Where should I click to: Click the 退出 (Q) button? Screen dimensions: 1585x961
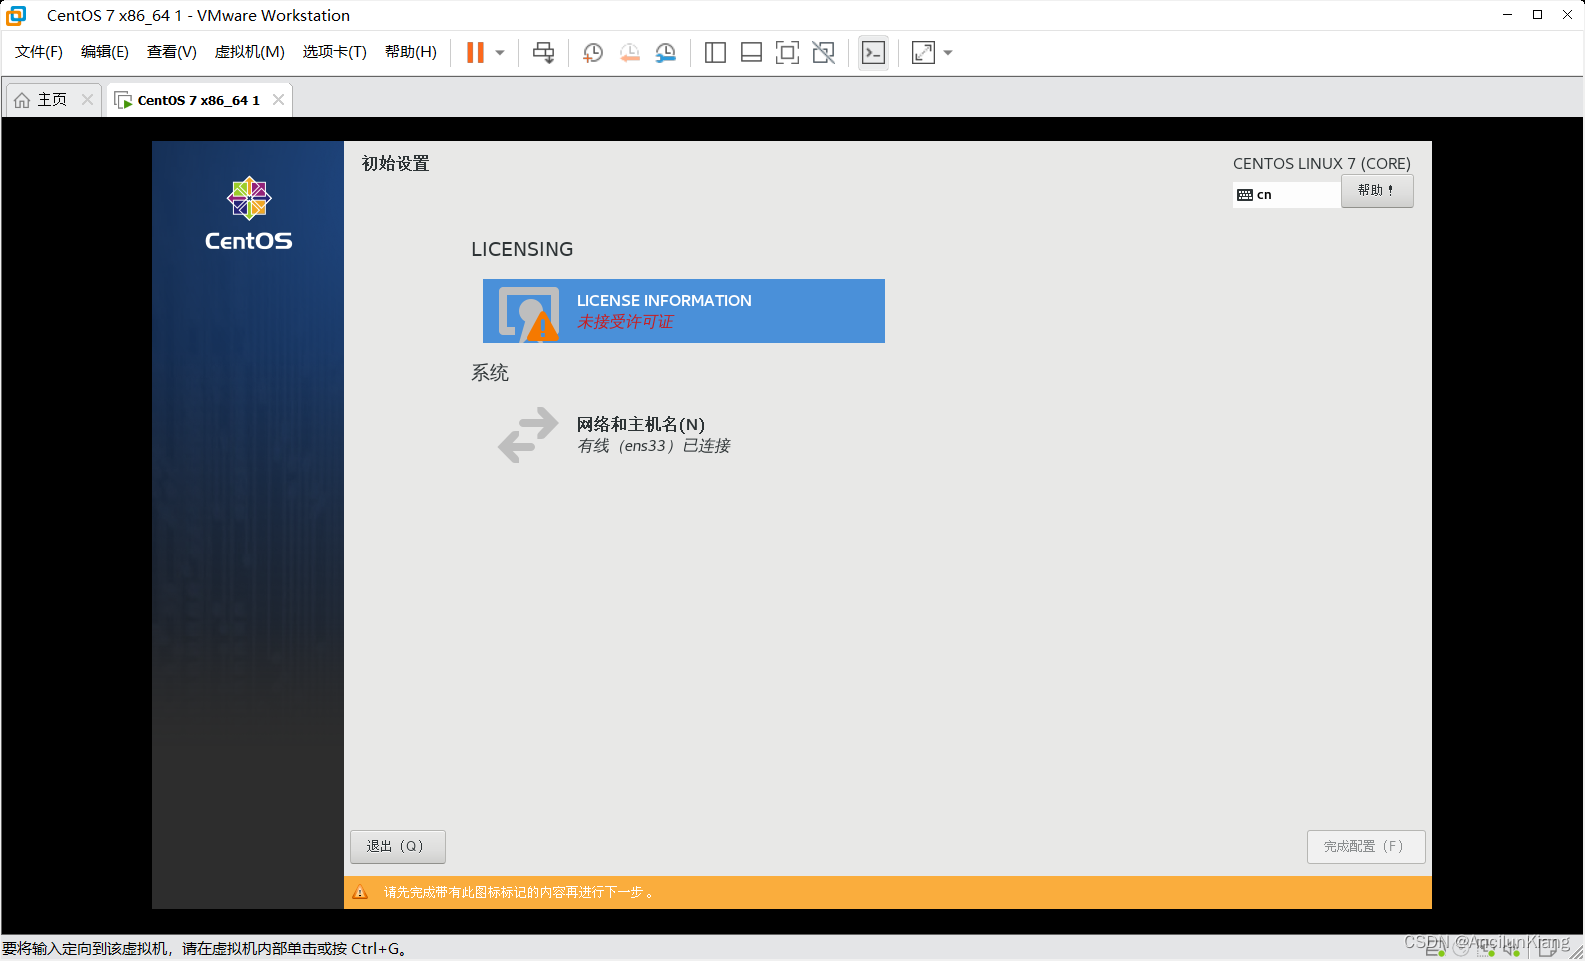tap(398, 846)
